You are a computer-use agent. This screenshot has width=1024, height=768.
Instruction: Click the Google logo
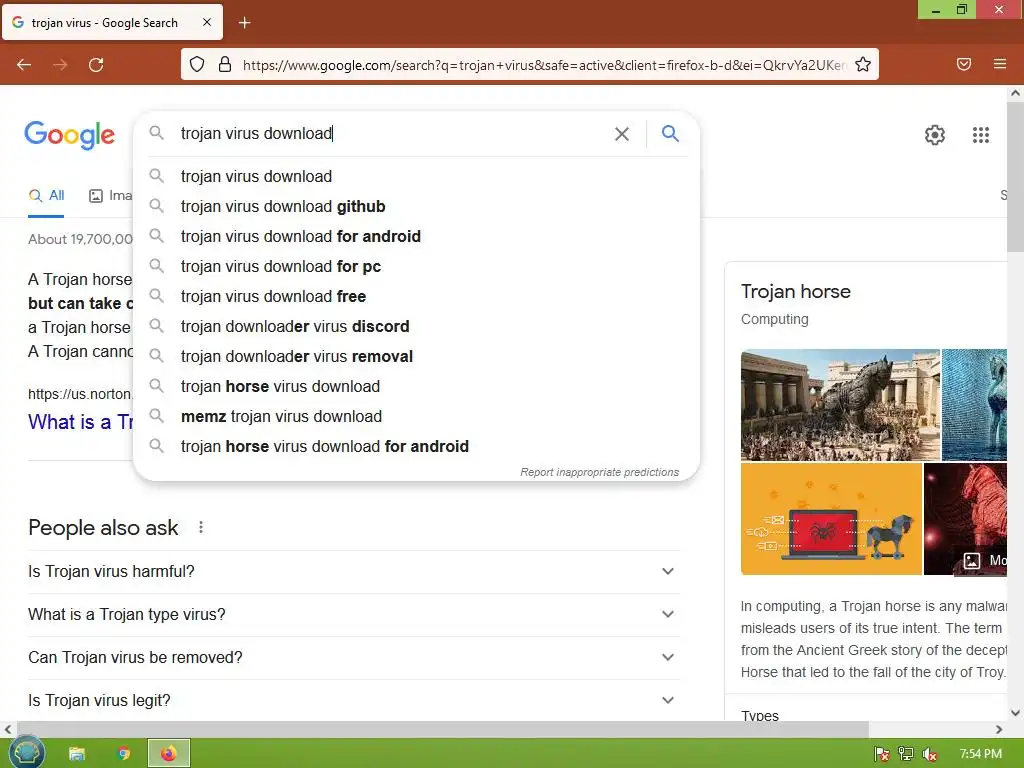point(70,135)
